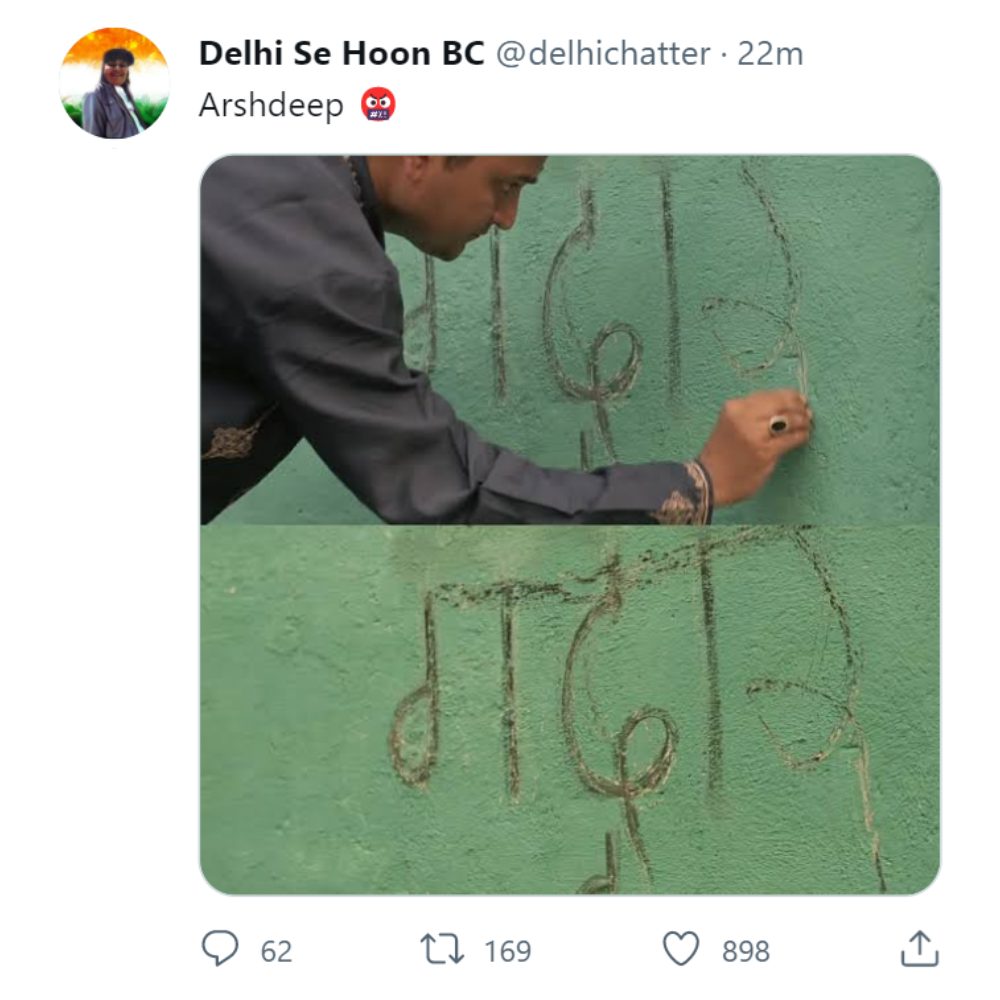Viewport: 1000px width, 1000px height.
Task: Click the ring on the man's hand
Action: click(778, 425)
